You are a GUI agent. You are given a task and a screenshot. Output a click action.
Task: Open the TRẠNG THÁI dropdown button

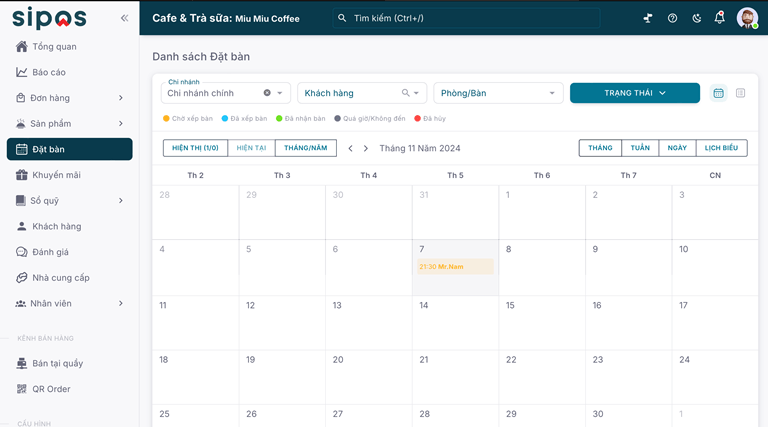[x=635, y=93]
